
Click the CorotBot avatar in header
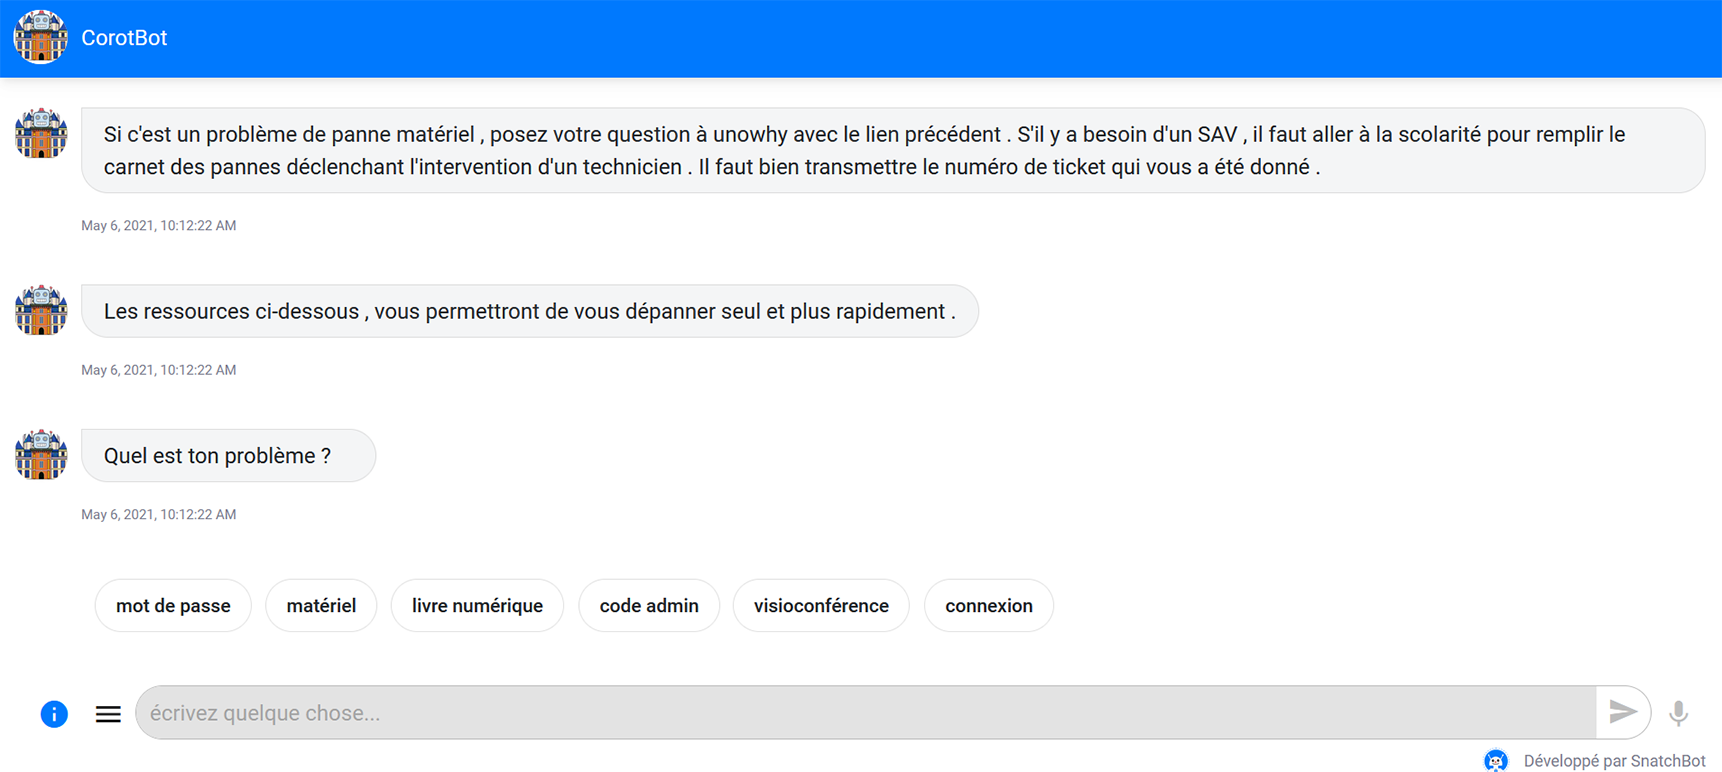pos(40,37)
